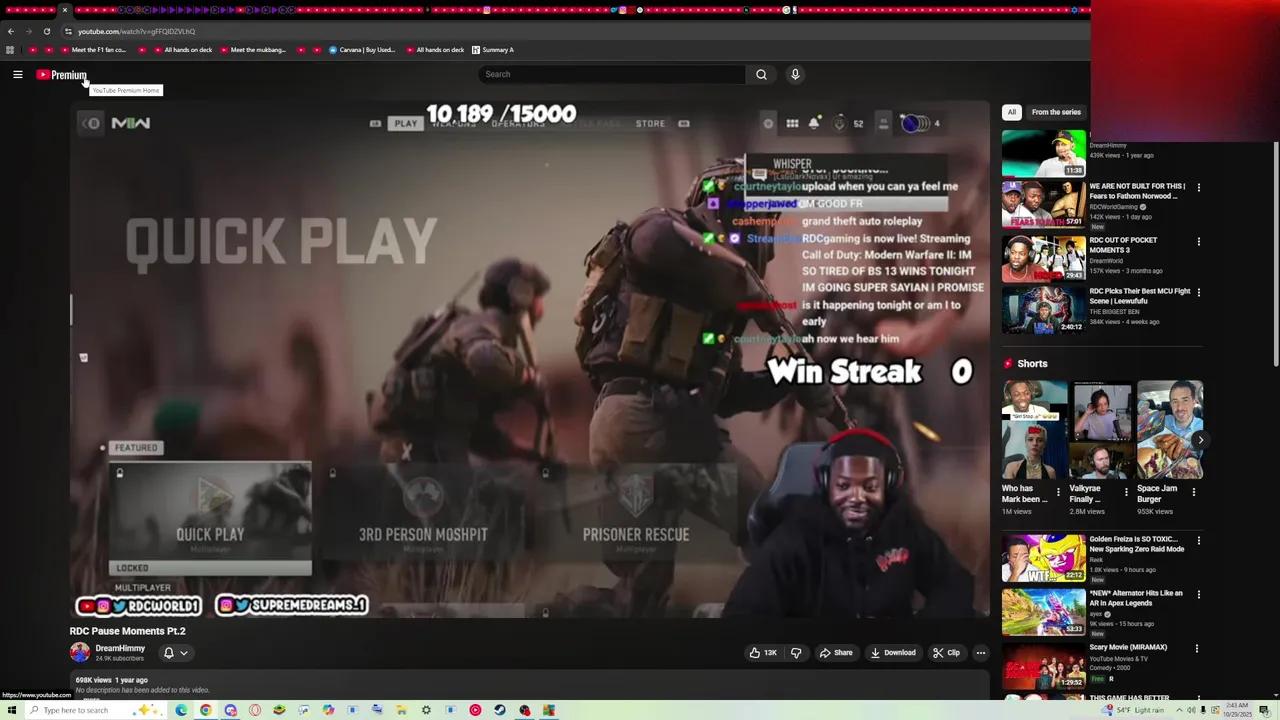Open menu for 'WE ARE NOT BUILT FOR THIS' video

(x=1198, y=187)
